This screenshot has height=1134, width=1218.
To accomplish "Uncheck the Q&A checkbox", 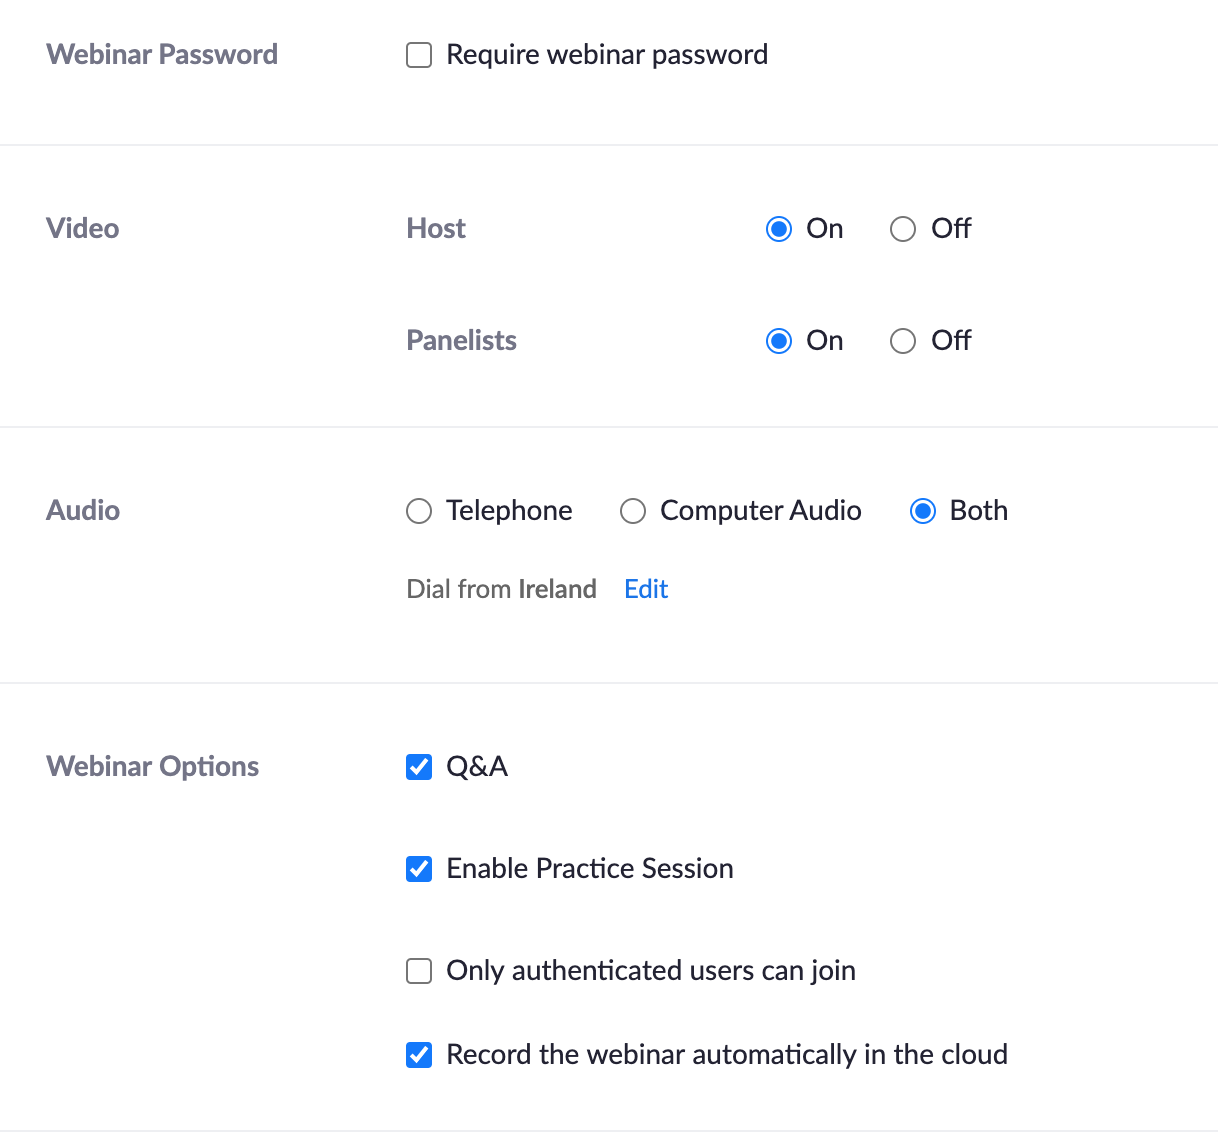I will pos(419,767).
